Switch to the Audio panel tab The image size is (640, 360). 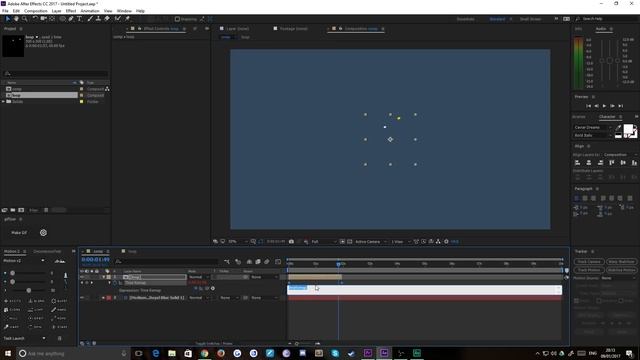(x=601, y=29)
